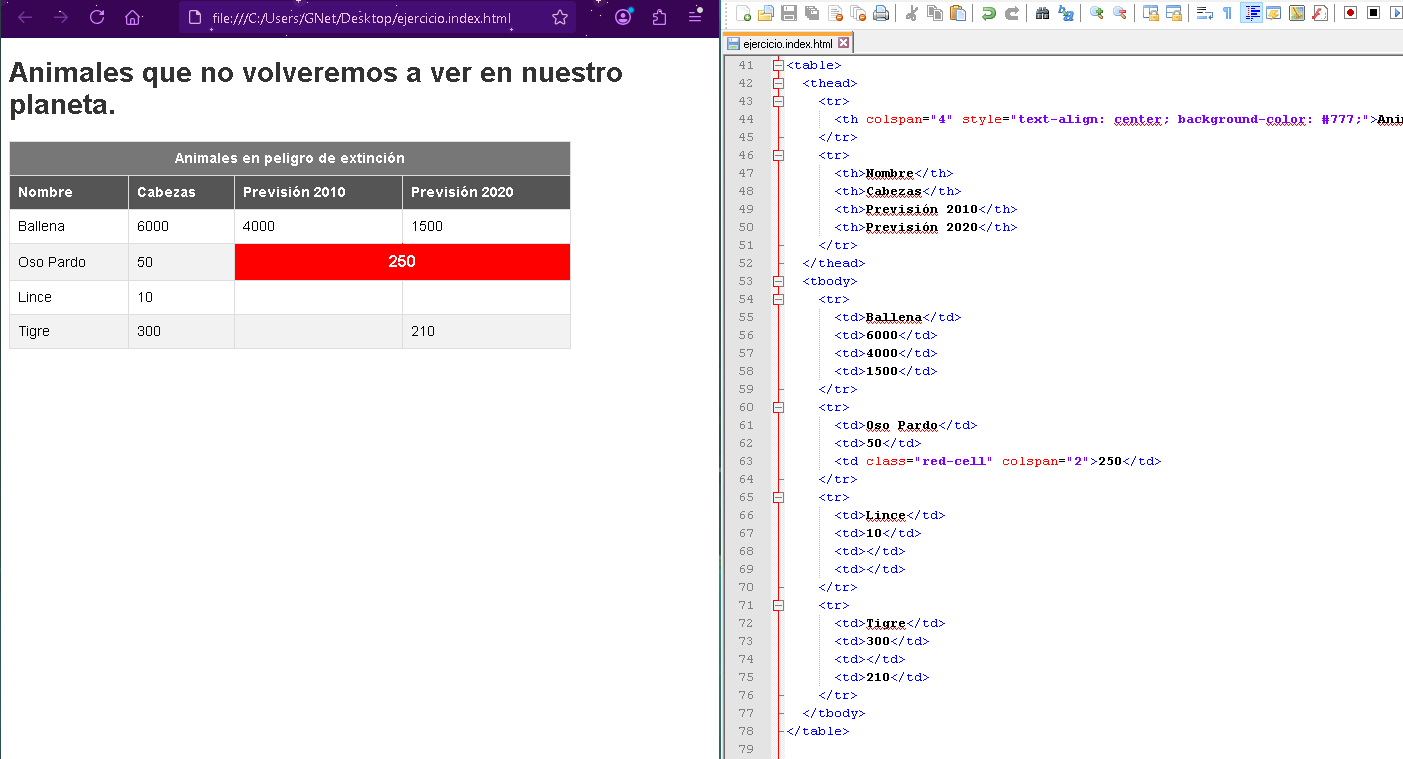
Task: Undo the last edit with the green arrow
Action: 988,13
